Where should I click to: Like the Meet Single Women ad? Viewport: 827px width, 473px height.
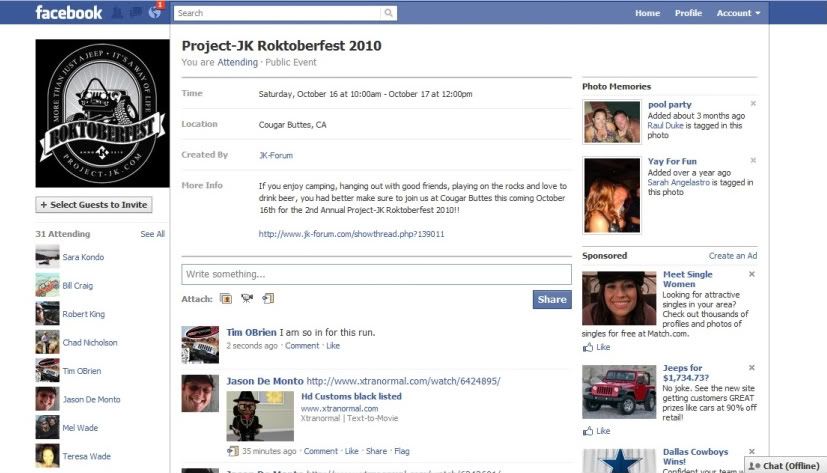click(597, 347)
